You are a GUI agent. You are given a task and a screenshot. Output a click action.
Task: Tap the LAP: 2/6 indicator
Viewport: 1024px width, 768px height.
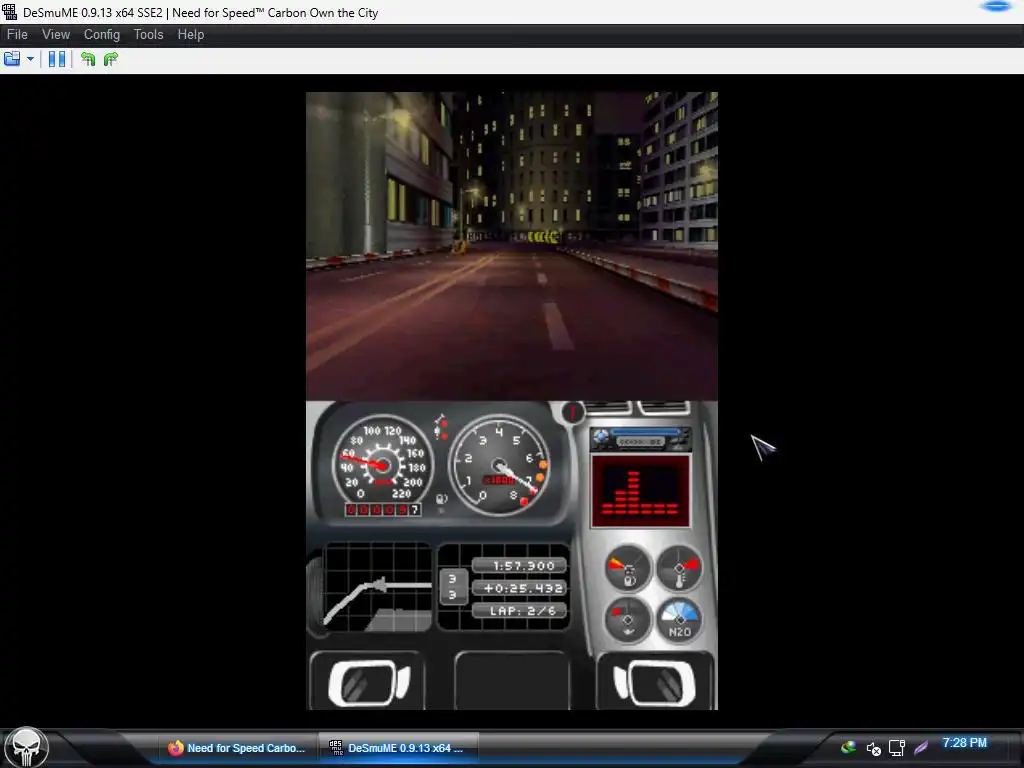520,611
